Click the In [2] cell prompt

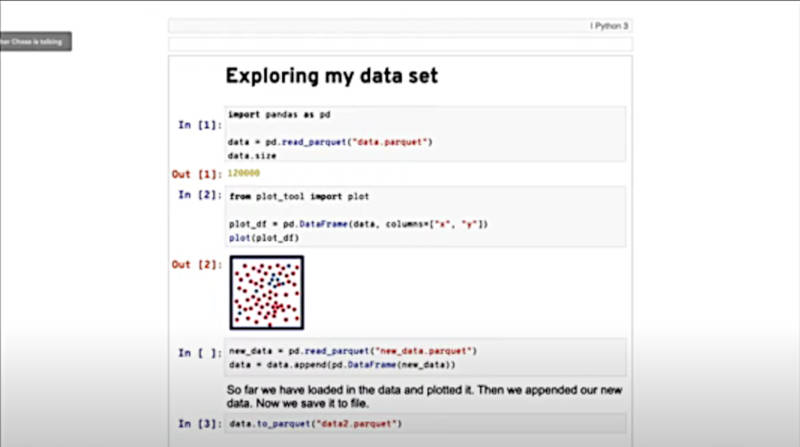click(200, 195)
